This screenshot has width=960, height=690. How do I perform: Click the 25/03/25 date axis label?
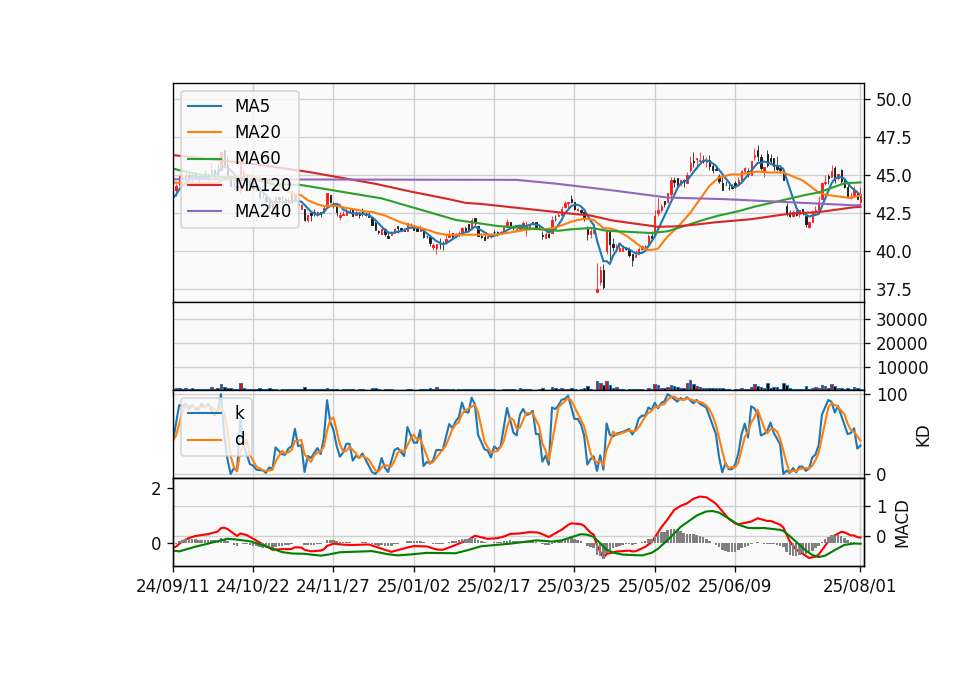point(574,586)
